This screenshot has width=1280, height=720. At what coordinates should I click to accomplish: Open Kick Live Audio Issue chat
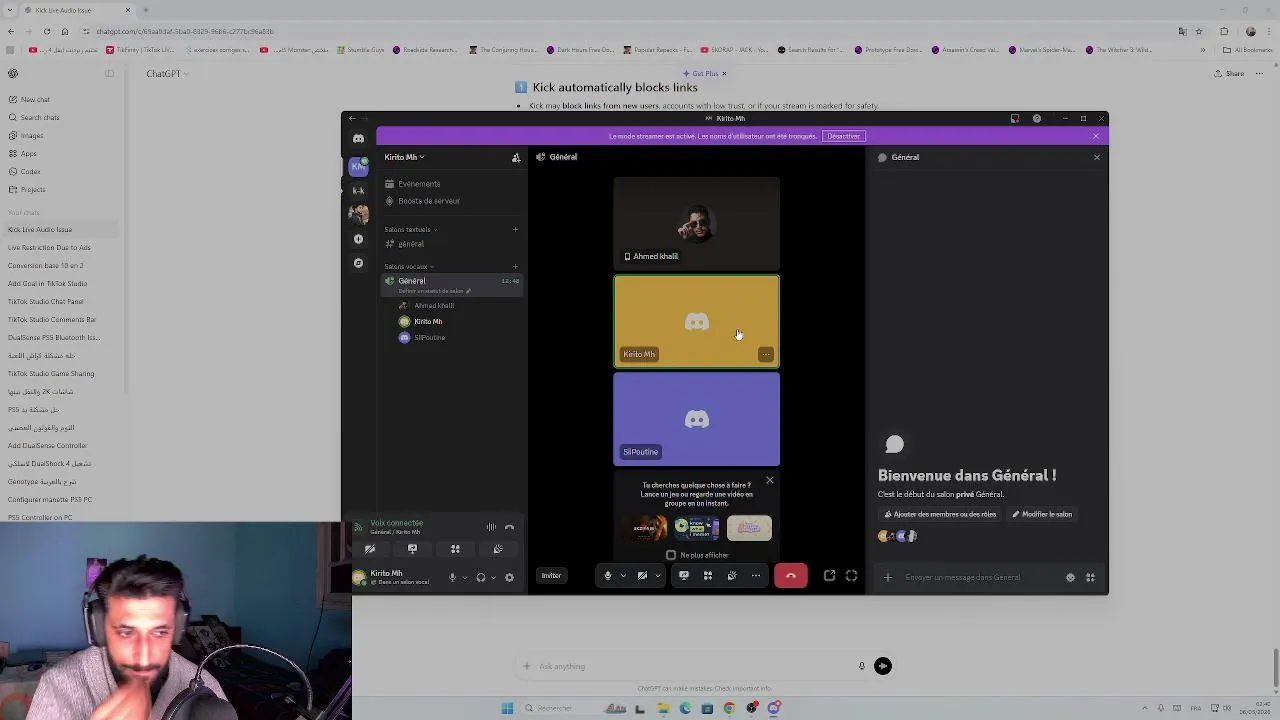pyautogui.click(x=60, y=230)
